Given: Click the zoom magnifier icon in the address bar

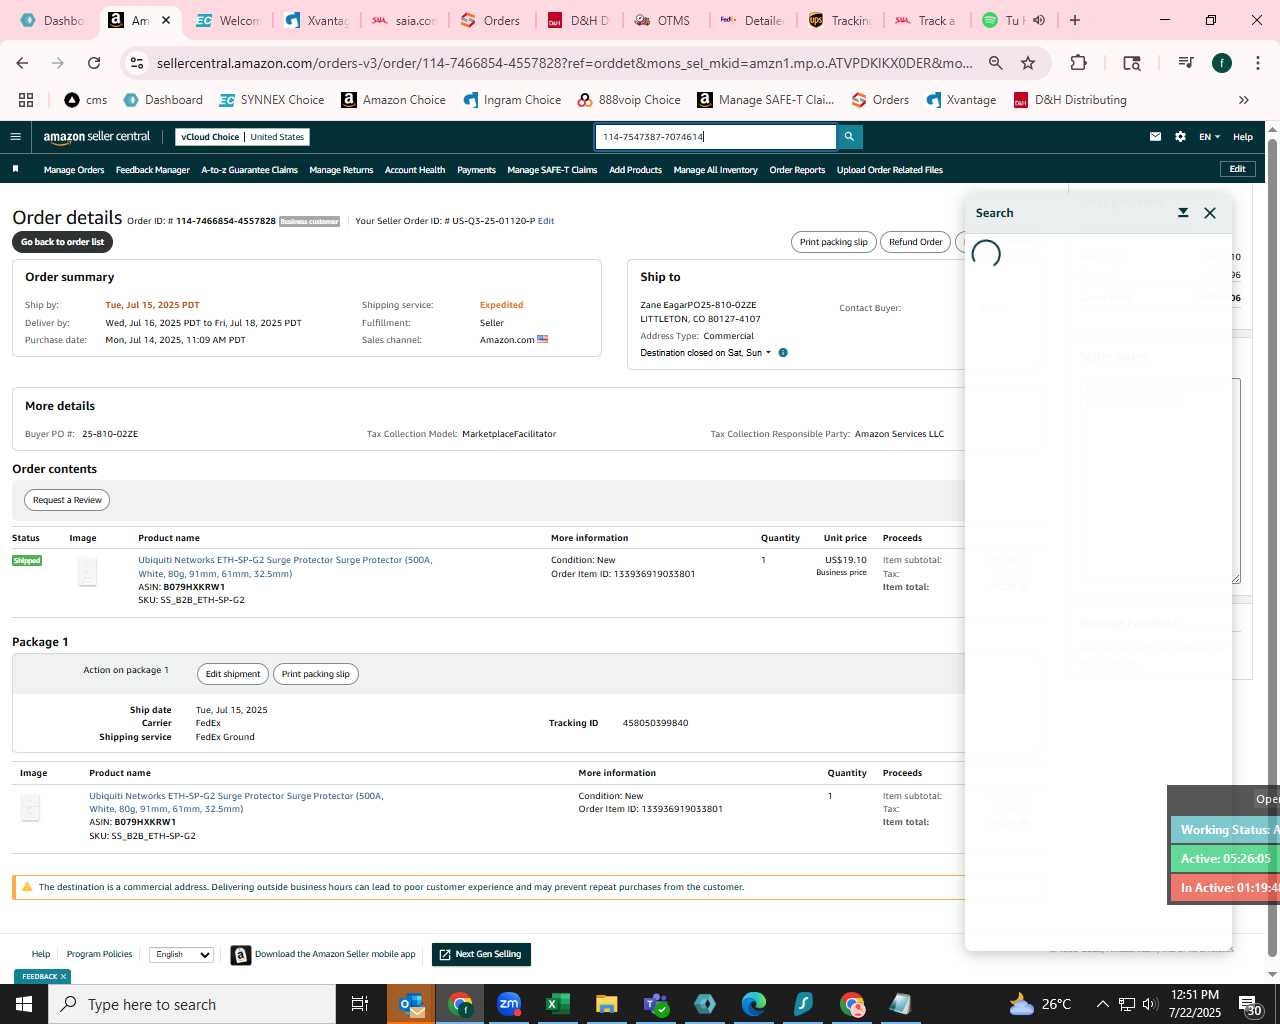Looking at the screenshot, I should (x=996, y=63).
